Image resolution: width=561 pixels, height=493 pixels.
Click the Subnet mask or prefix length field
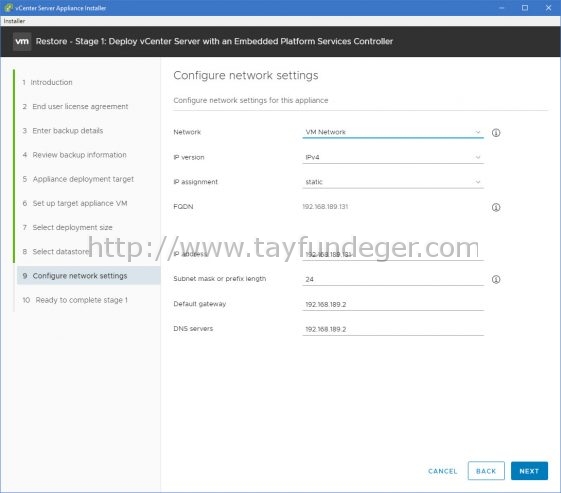coord(393,279)
